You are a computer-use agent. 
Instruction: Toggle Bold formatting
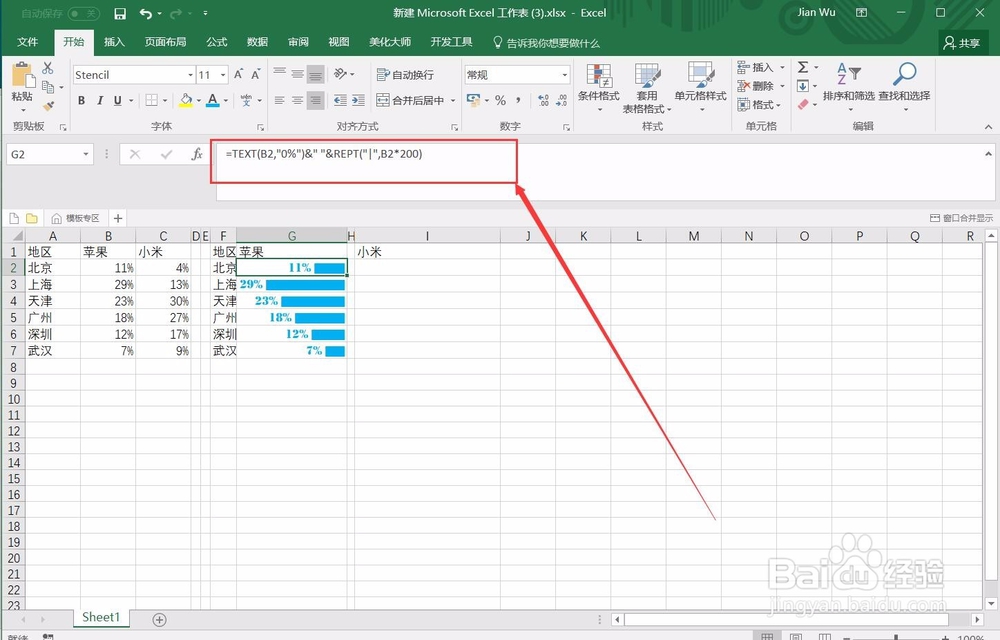82,100
